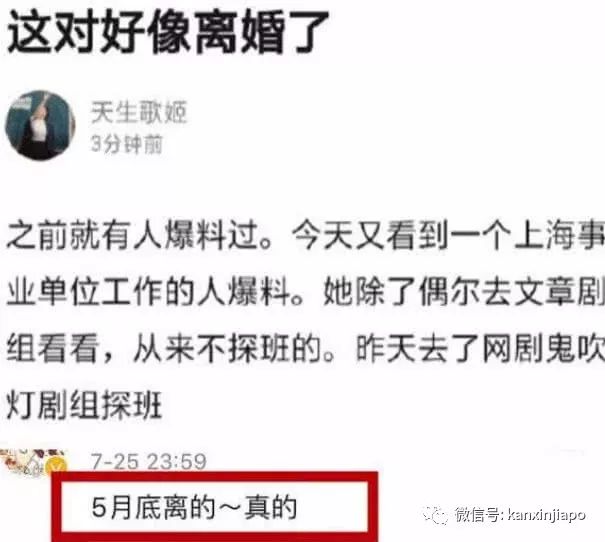The height and width of the screenshot is (542, 605).
Task: Click the red highlight box's top border
Action: (x=215, y=476)
